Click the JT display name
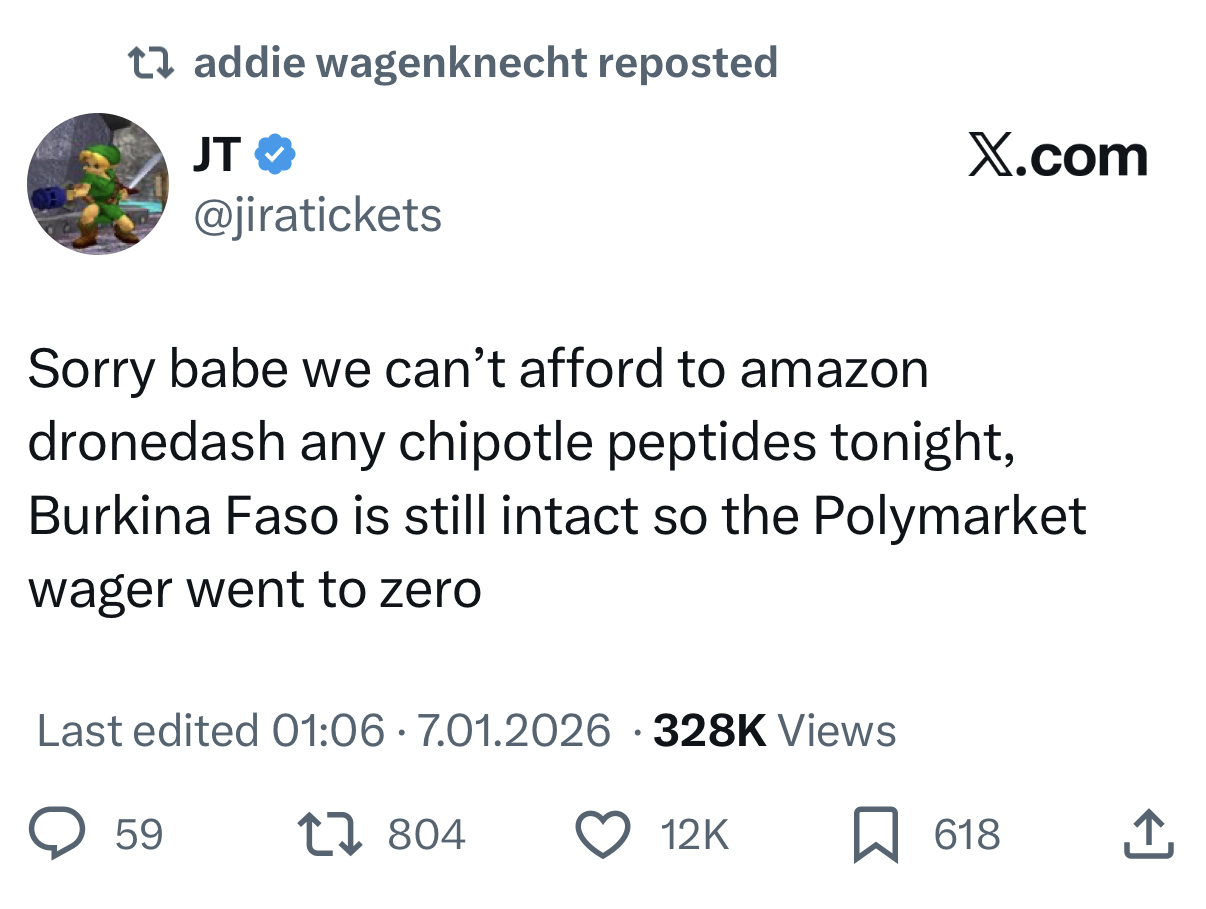 click(x=216, y=155)
